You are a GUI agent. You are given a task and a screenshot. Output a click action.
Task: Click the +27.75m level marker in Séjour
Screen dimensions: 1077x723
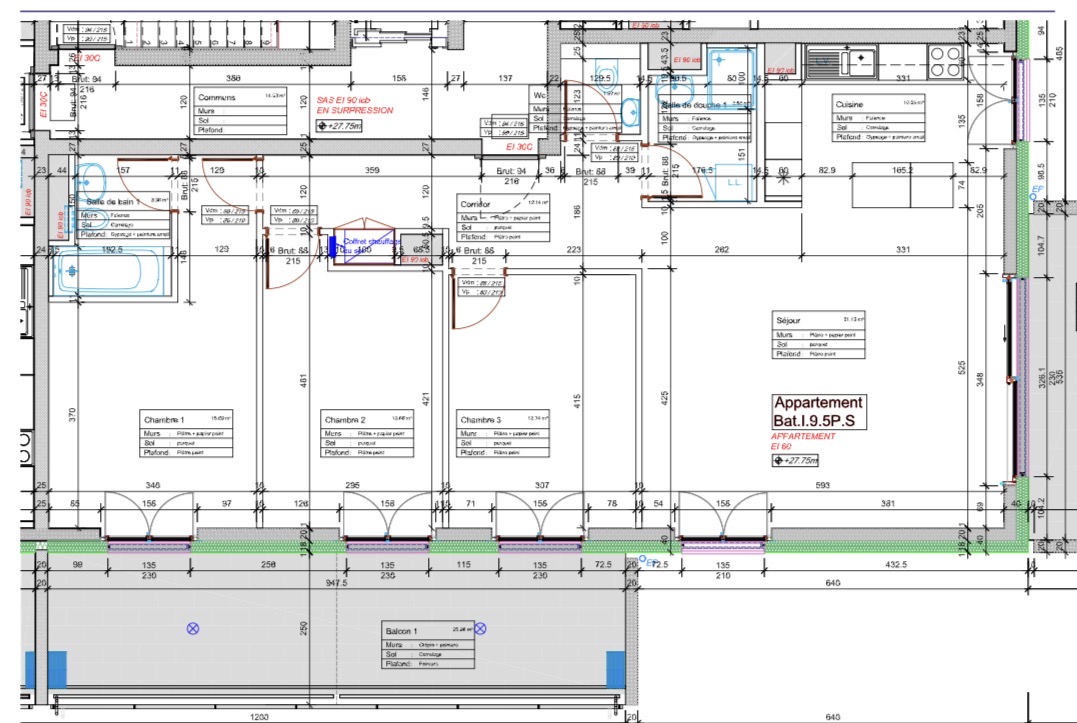pyautogui.click(x=795, y=460)
